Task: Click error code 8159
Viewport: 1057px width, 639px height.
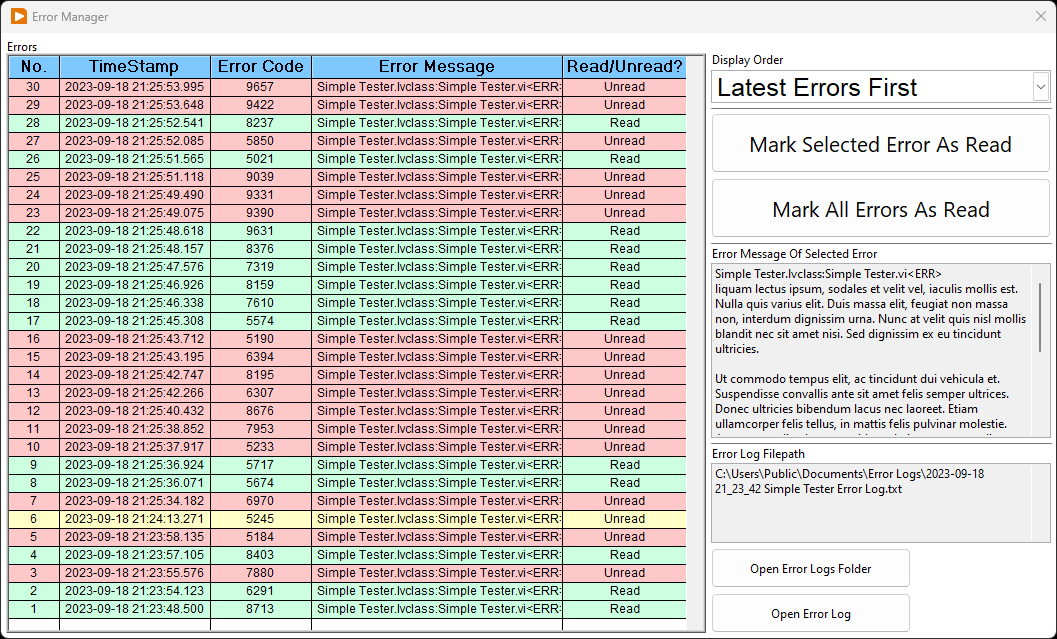Action: (x=260, y=284)
